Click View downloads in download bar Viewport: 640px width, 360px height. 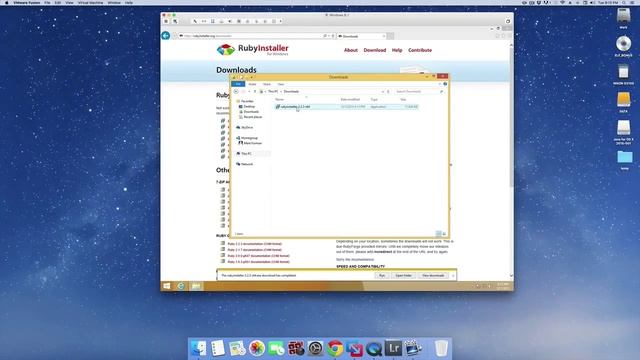point(433,276)
